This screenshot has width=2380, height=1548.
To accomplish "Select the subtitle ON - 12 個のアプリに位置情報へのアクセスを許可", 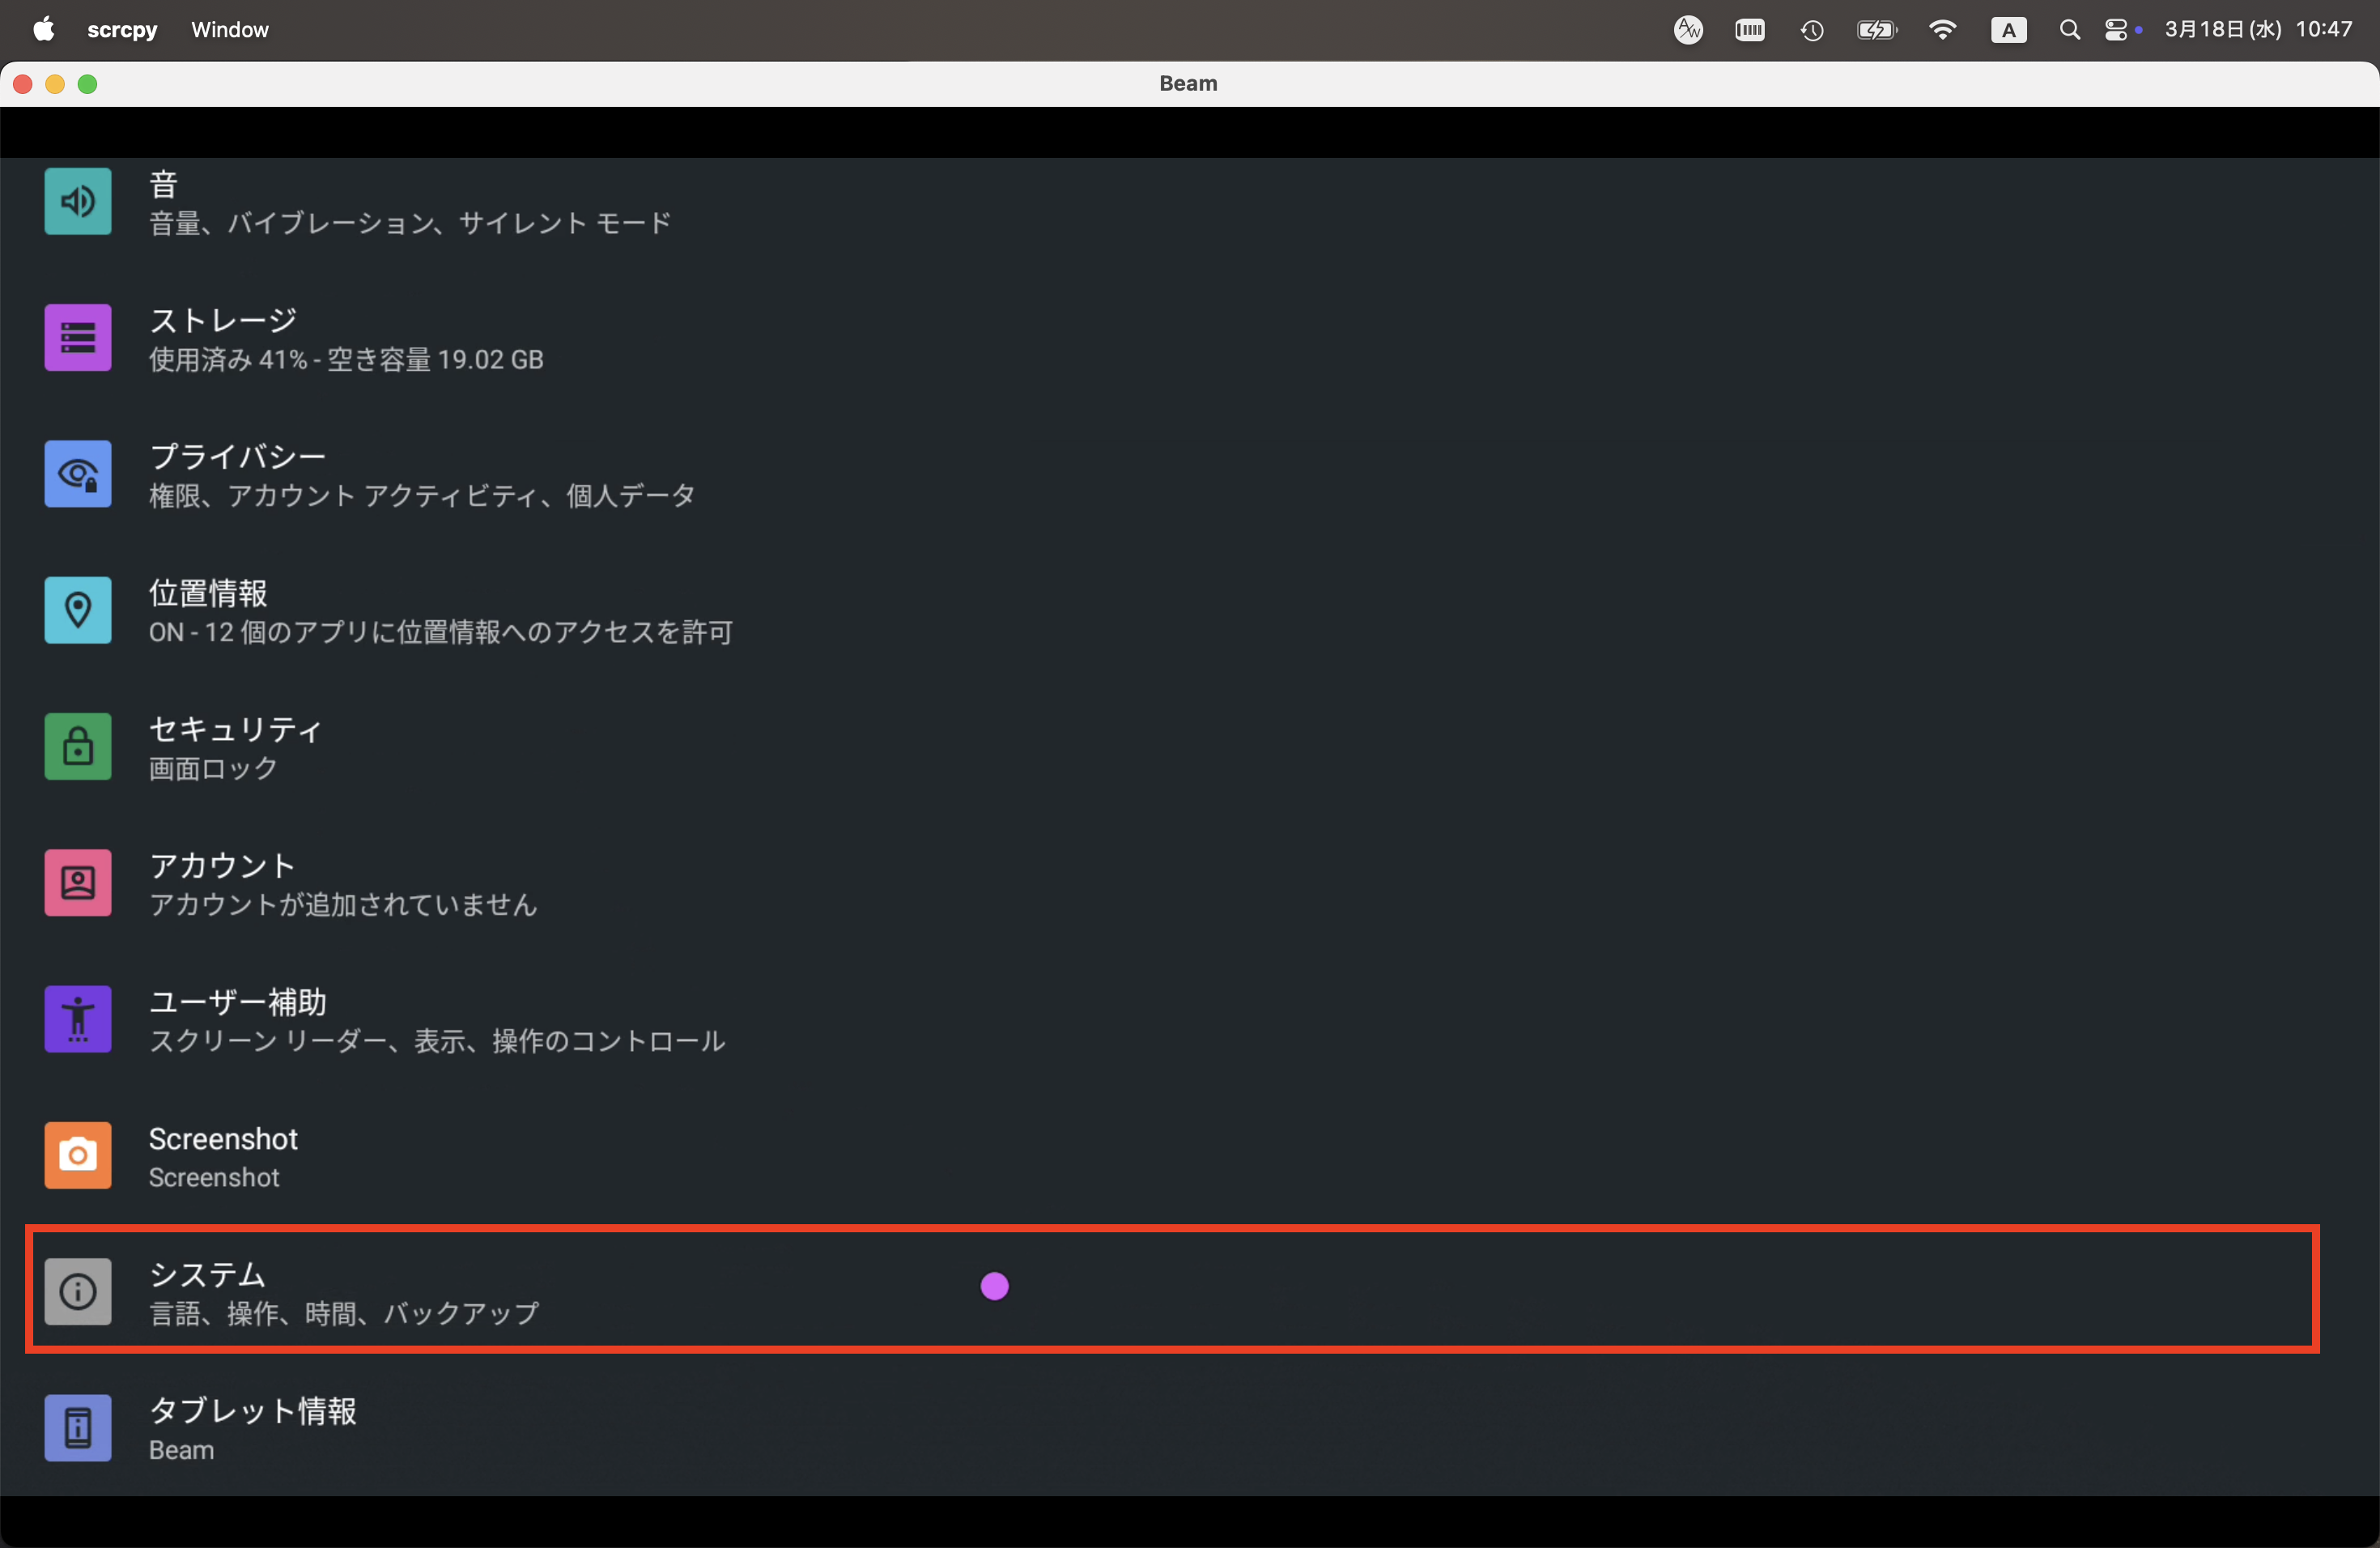I will [x=441, y=632].
